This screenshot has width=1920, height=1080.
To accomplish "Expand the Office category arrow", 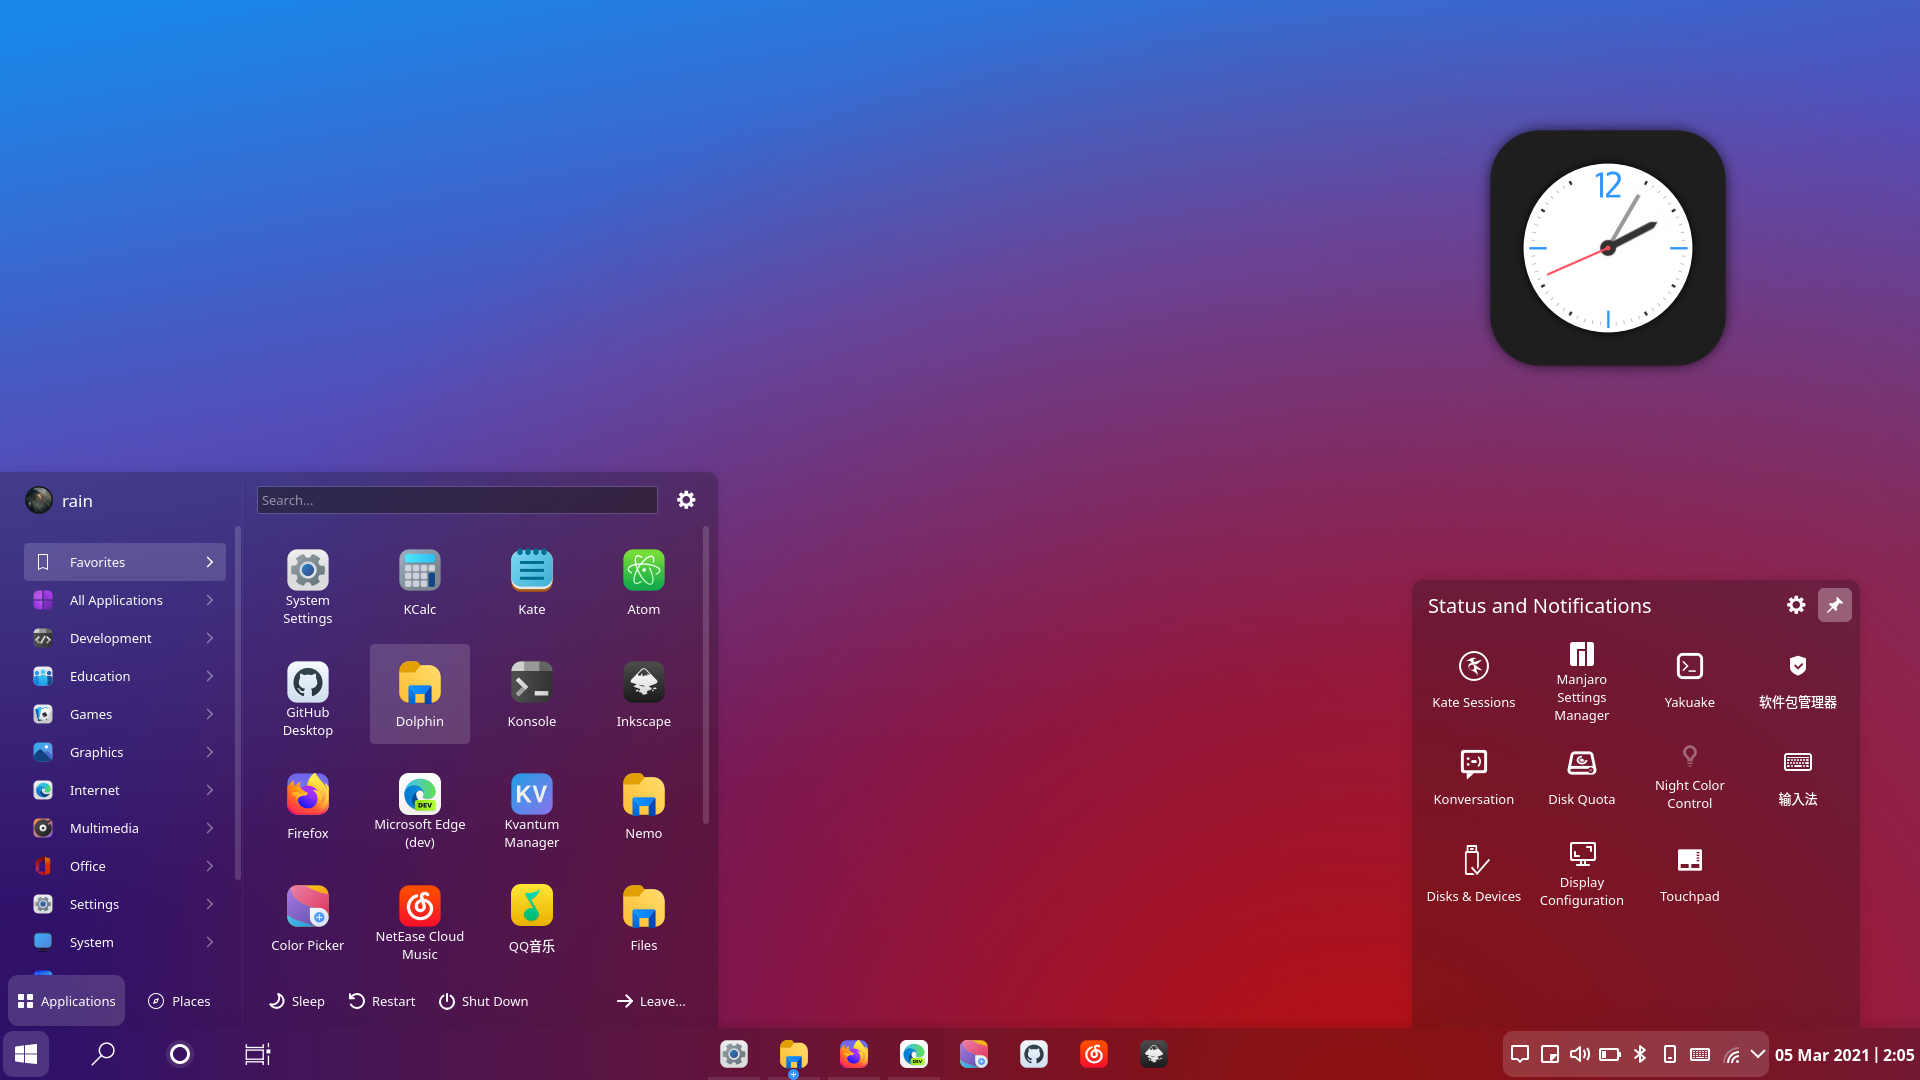I will coord(210,866).
